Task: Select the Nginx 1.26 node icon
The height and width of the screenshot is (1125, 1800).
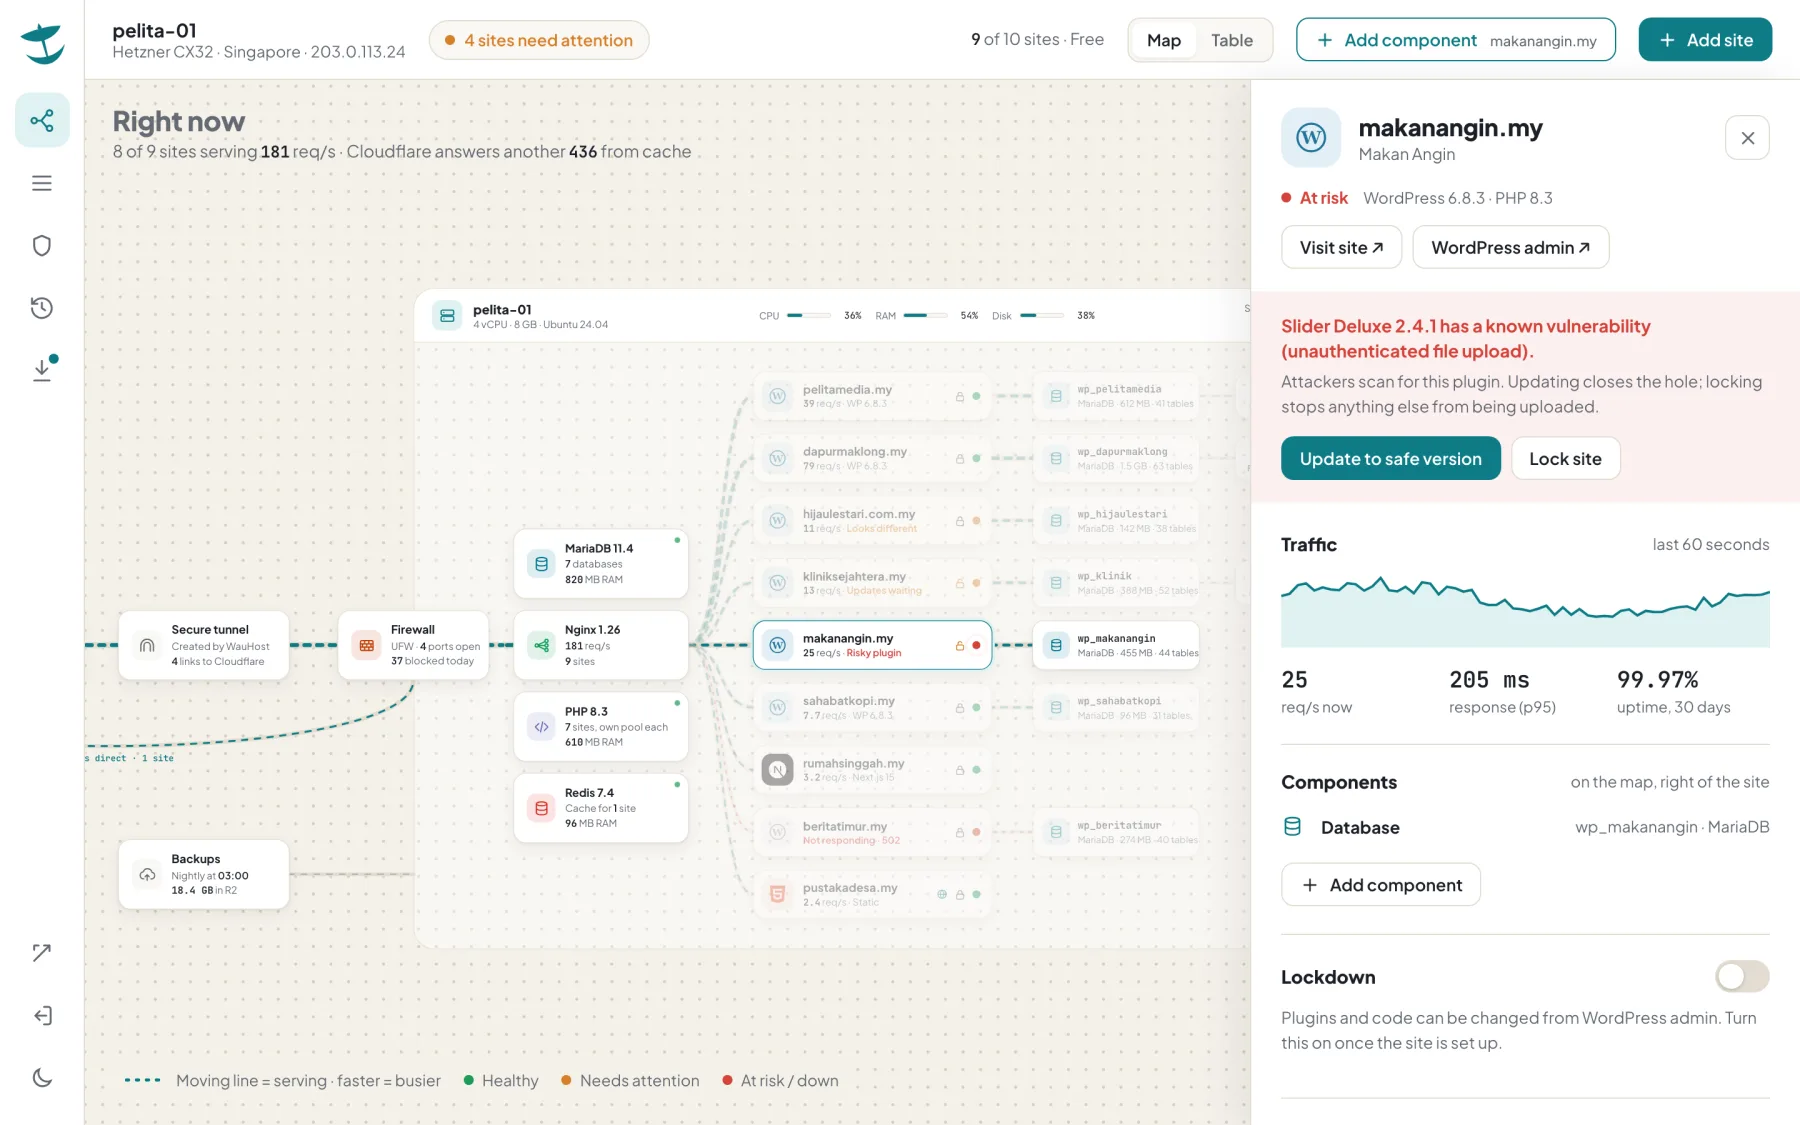Action: [x=541, y=646]
